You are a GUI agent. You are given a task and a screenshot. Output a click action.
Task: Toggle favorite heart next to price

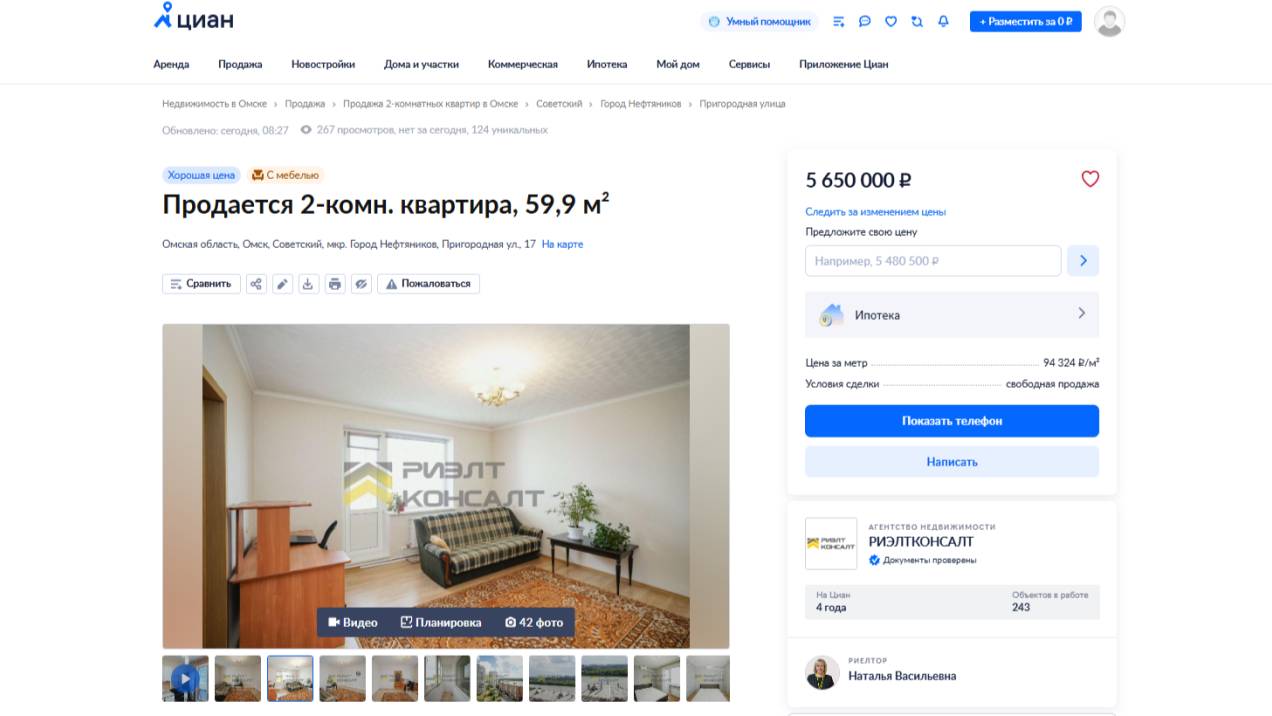(1090, 179)
